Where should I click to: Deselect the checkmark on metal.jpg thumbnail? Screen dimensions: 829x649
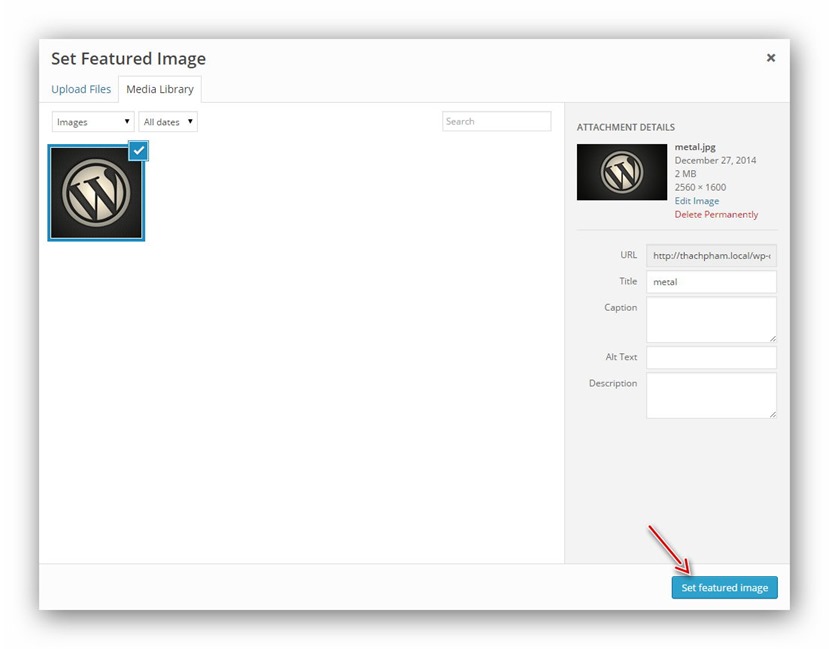[137, 150]
